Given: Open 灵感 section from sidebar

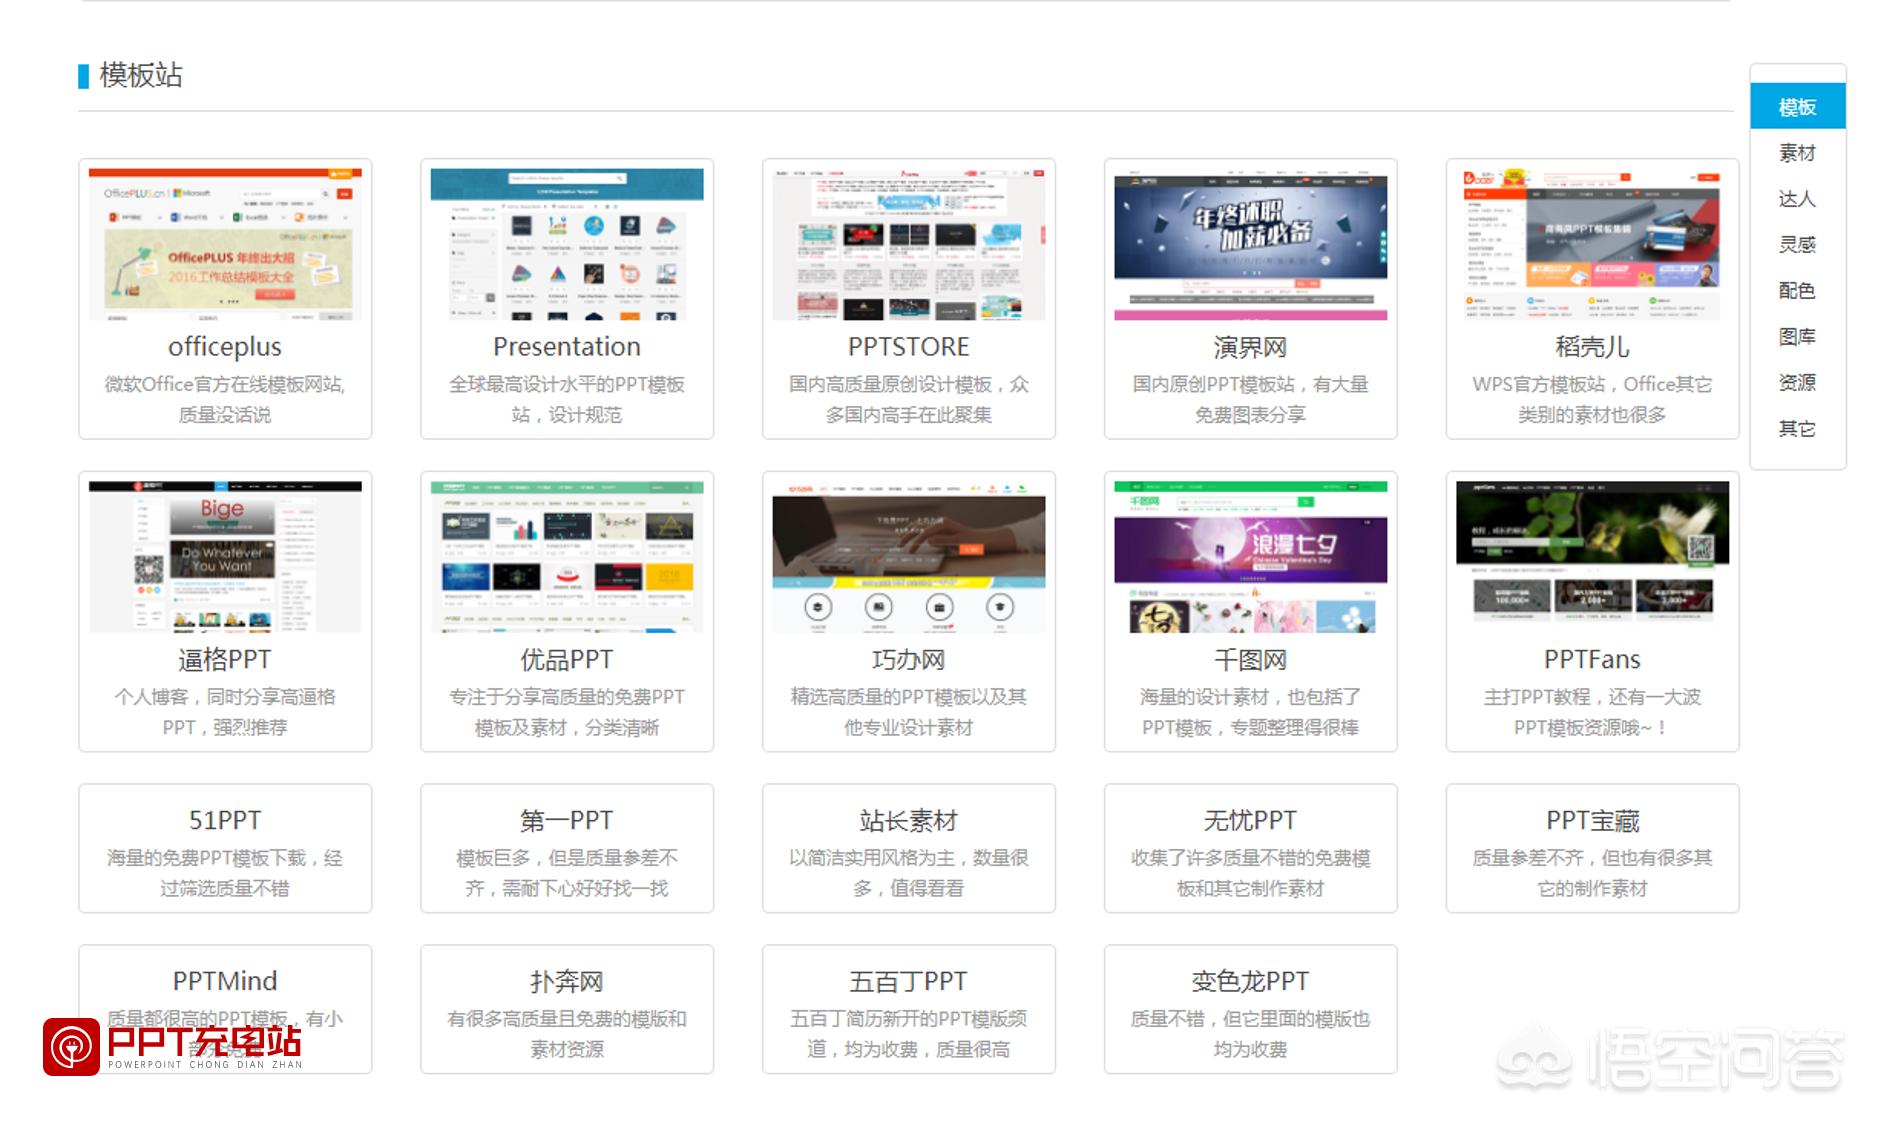Looking at the screenshot, I should coord(1797,245).
